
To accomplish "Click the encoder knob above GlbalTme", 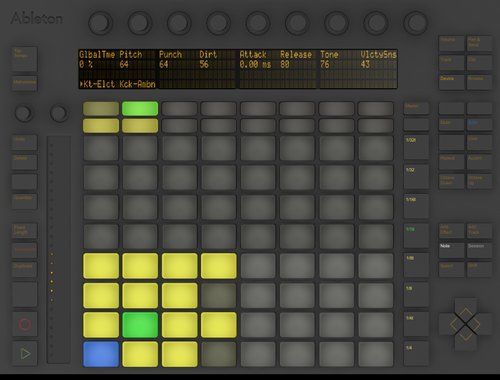I will click(100, 23).
